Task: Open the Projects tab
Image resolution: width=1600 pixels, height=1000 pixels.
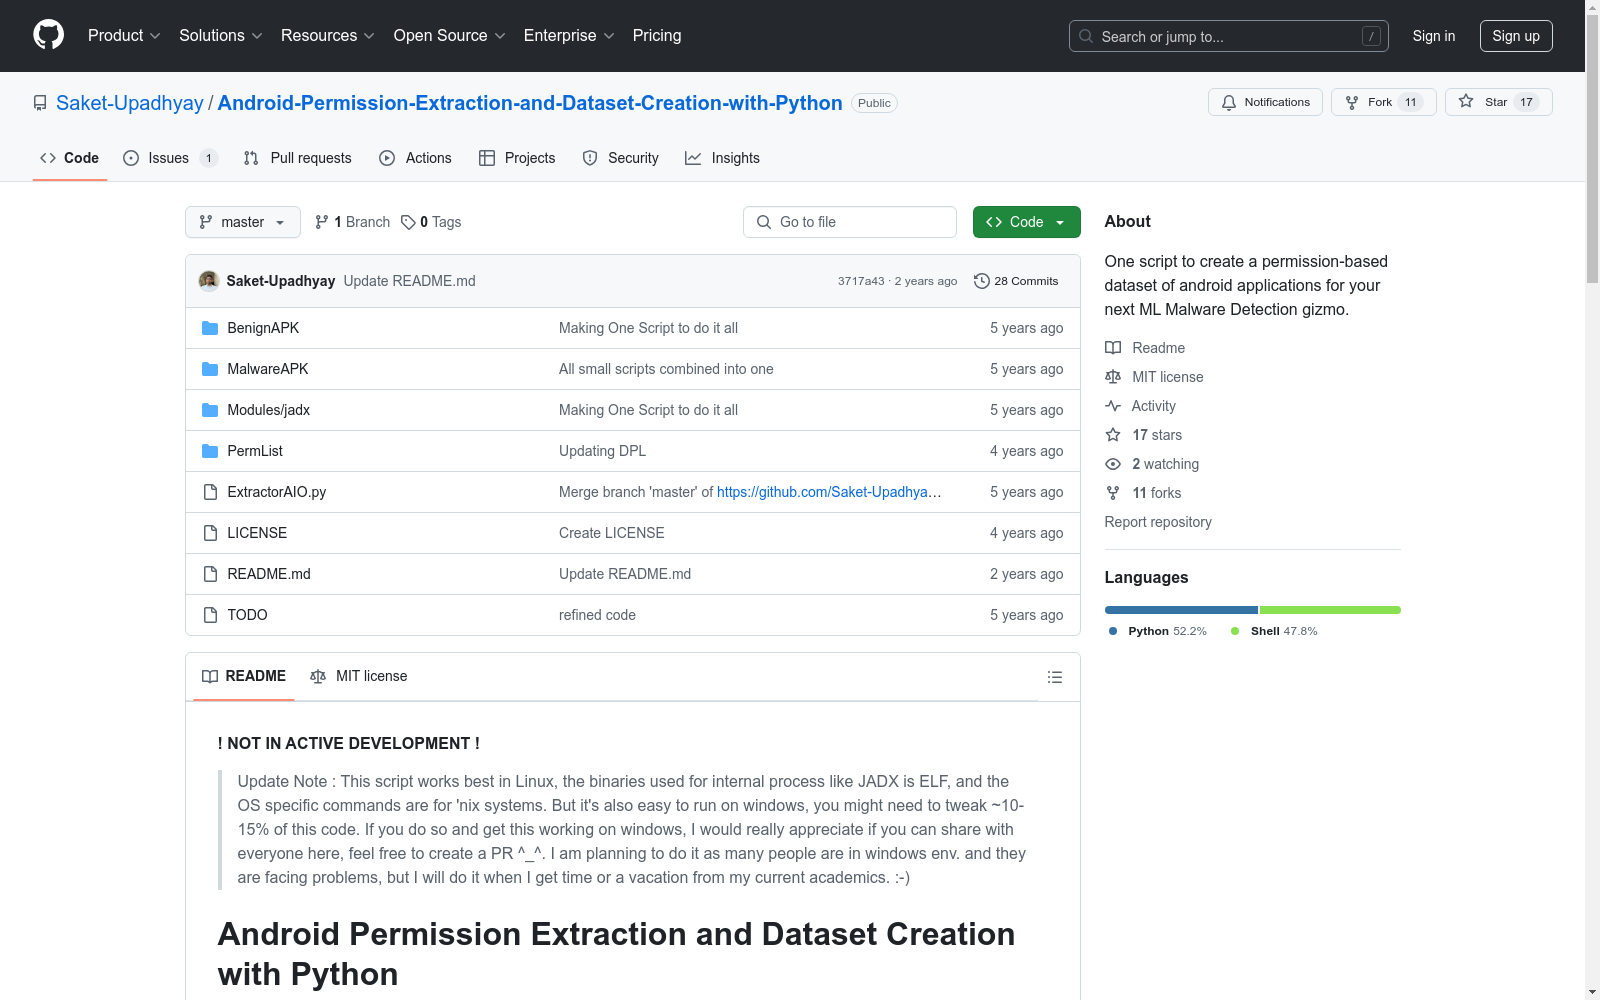Action: click(x=517, y=158)
